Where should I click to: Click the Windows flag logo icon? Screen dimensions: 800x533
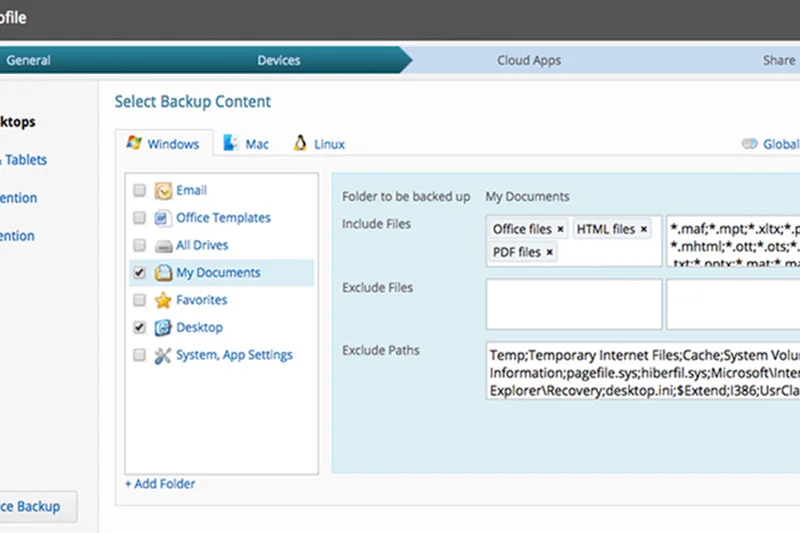(x=134, y=143)
